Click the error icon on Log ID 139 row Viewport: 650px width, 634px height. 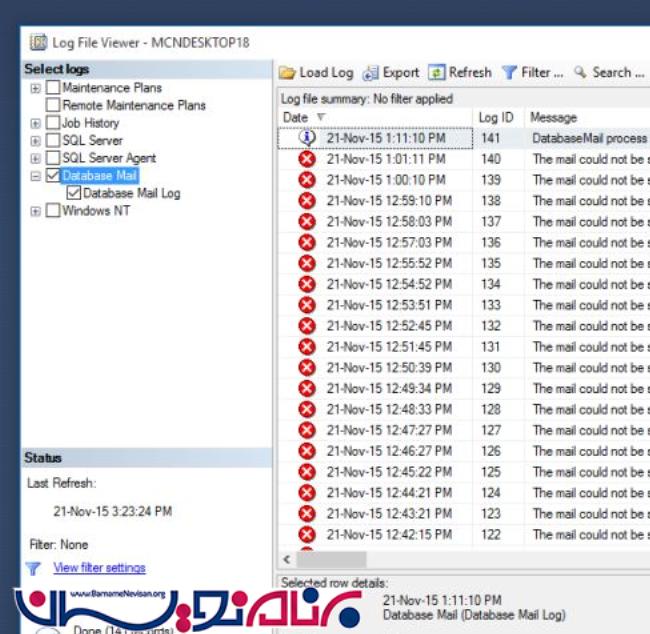click(x=307, y=180)
